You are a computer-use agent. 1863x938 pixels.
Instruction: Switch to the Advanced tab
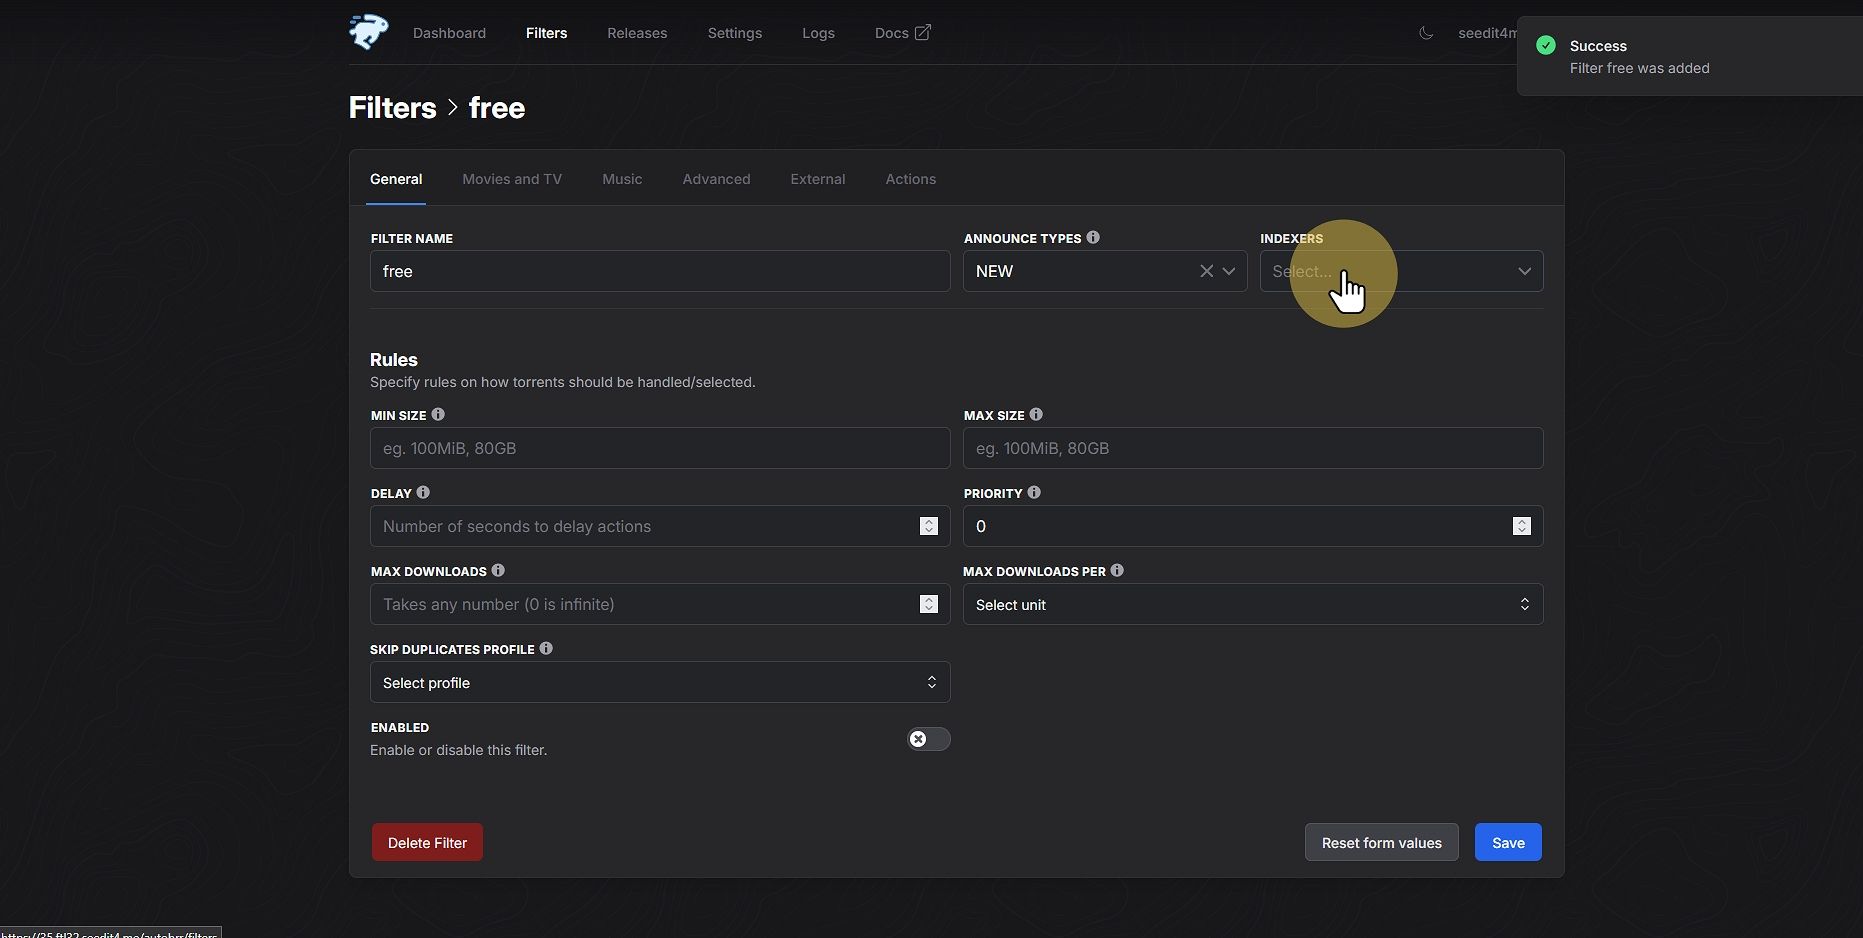716,179
